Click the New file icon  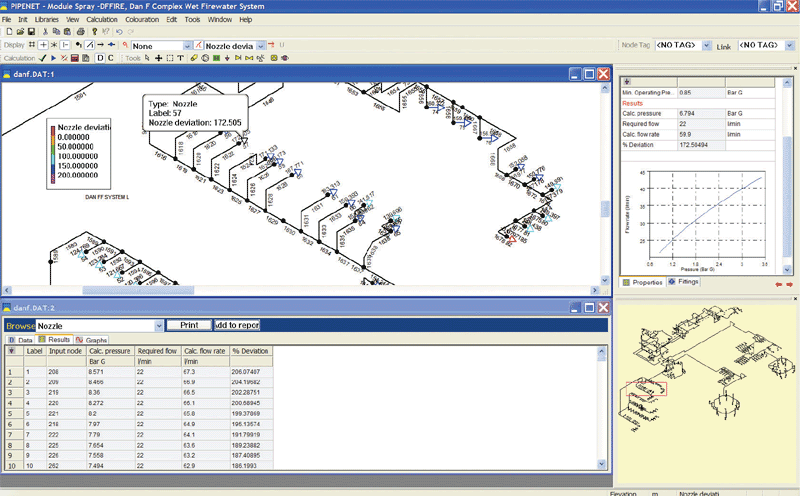[9, 32]
